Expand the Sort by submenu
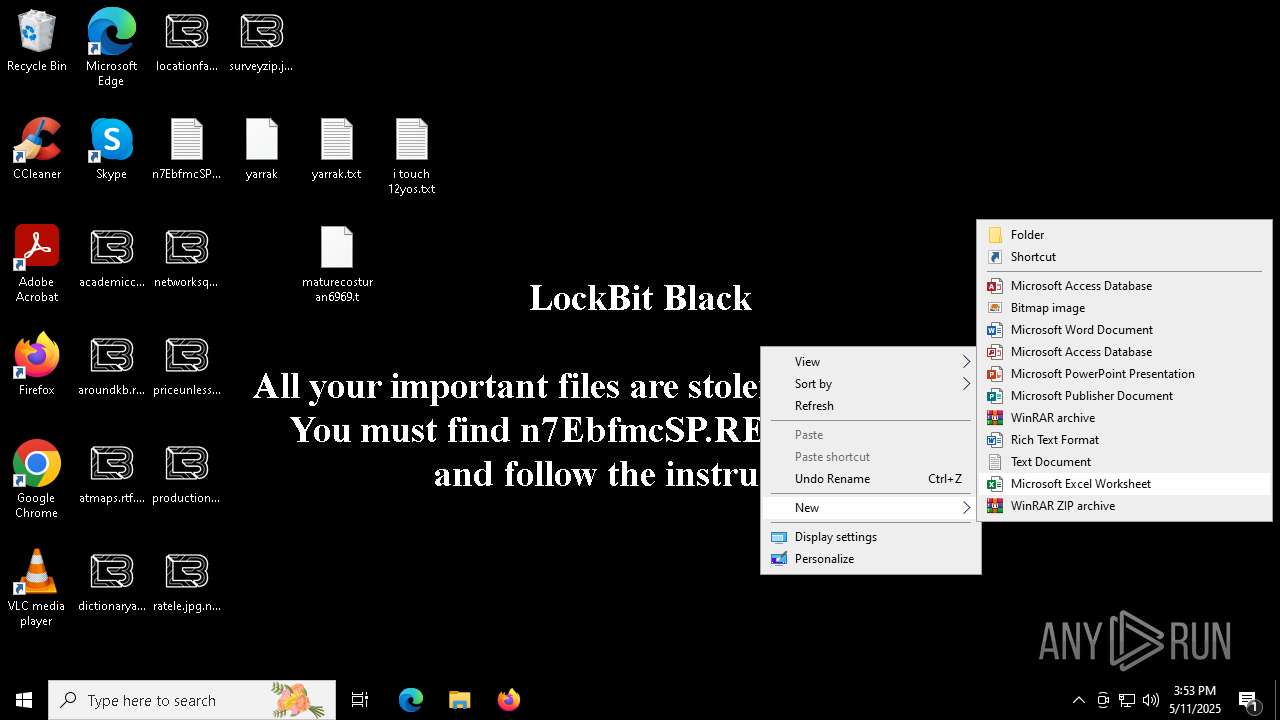Viewport: 1280px width, 720px height. click(x=871, y=384)
